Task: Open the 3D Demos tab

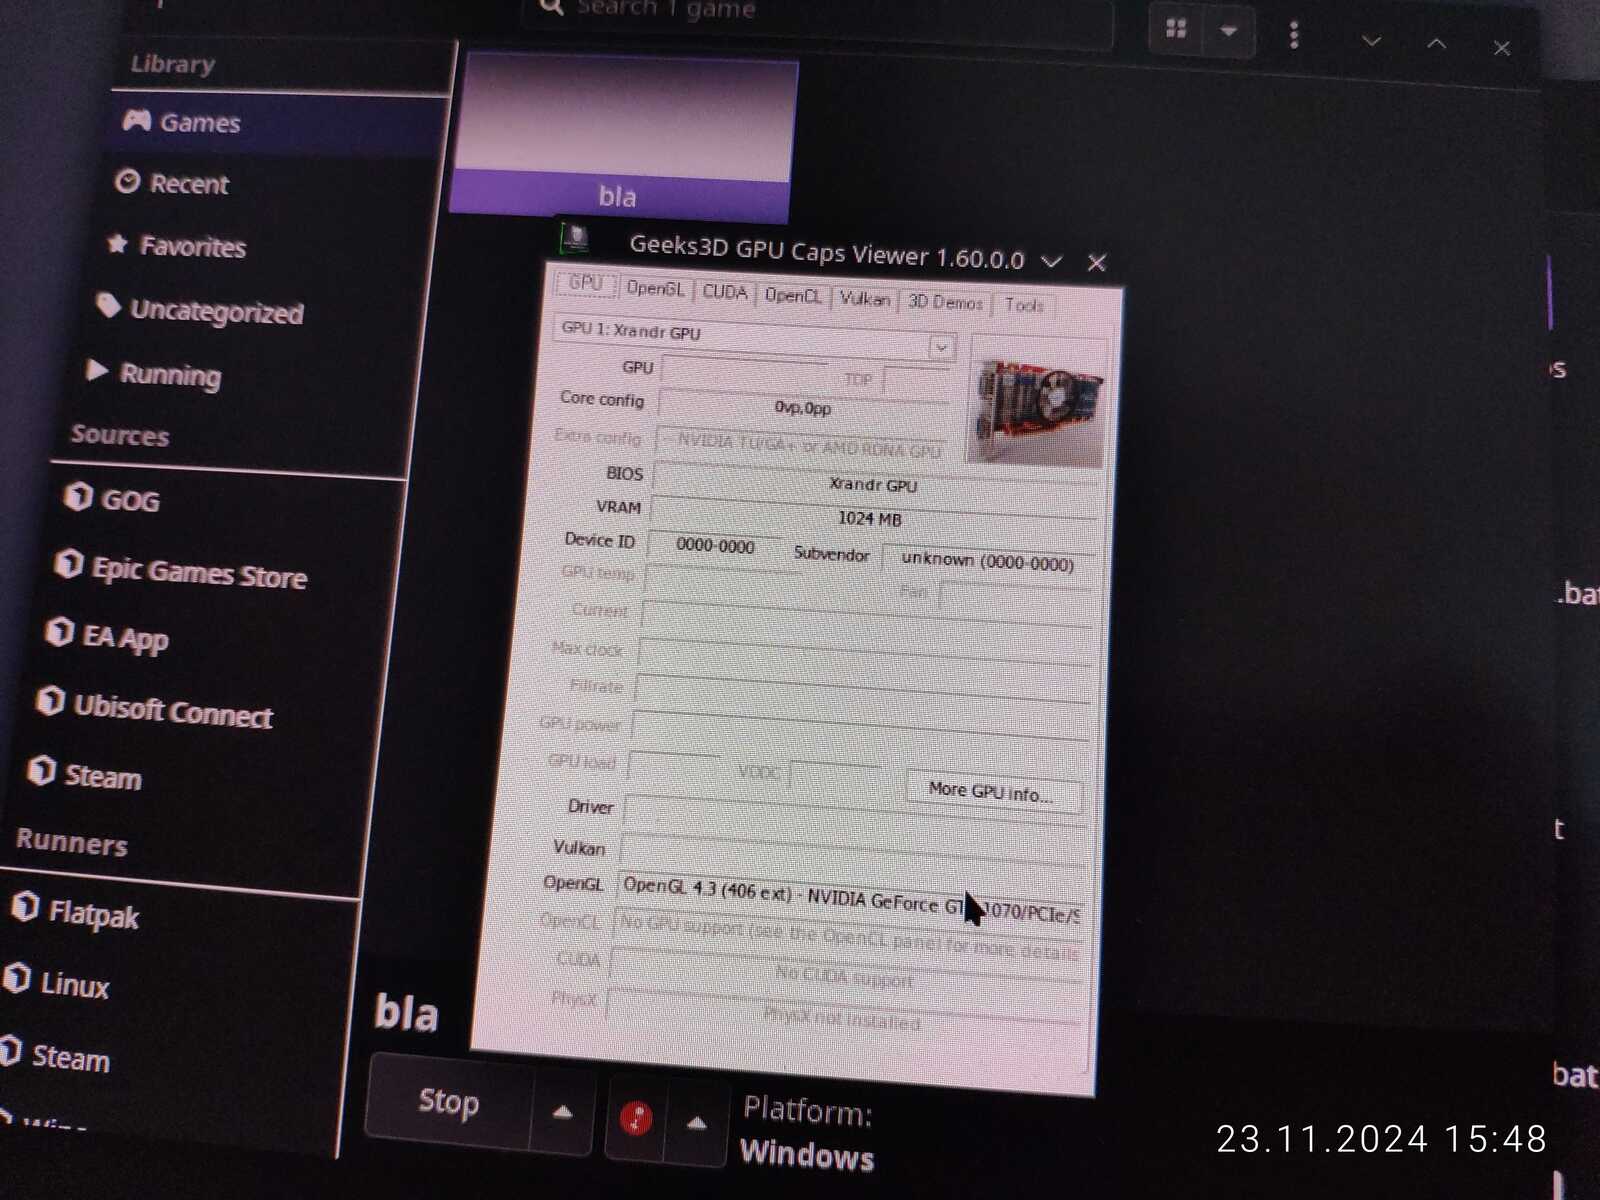Action: pyautogui.click(x=945, y=302)
